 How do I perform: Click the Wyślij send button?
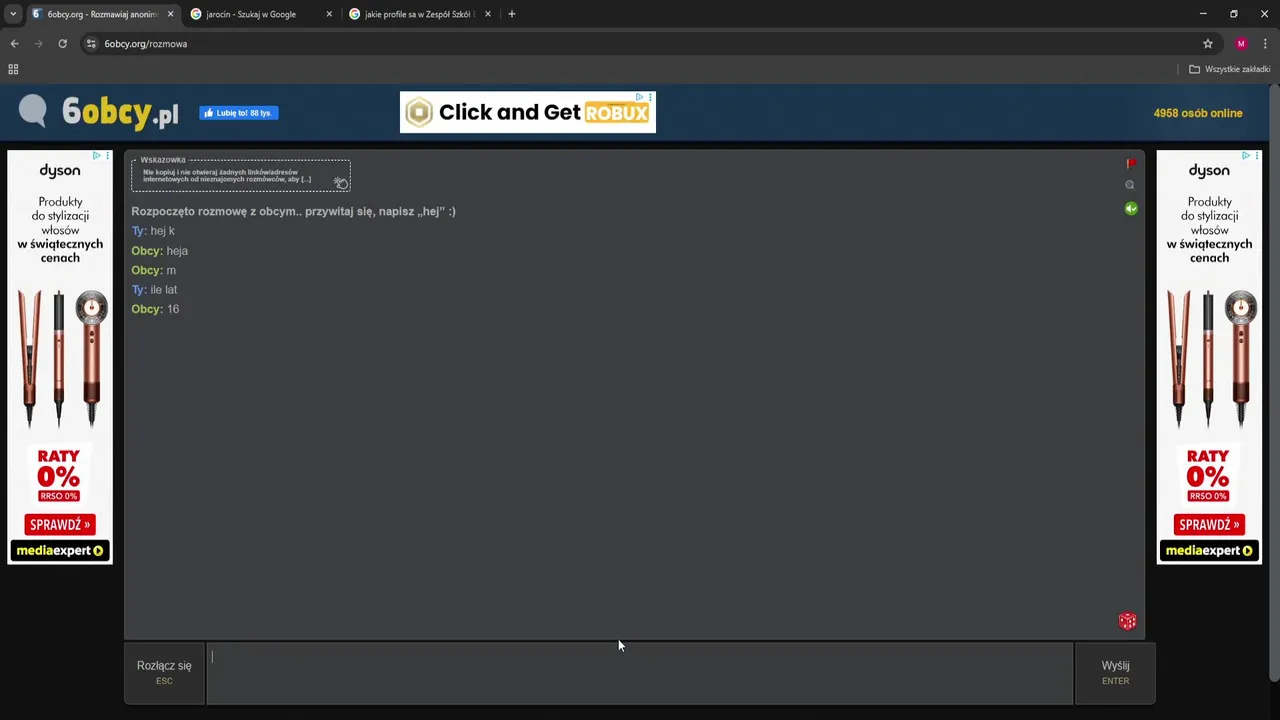(1115, 673)
